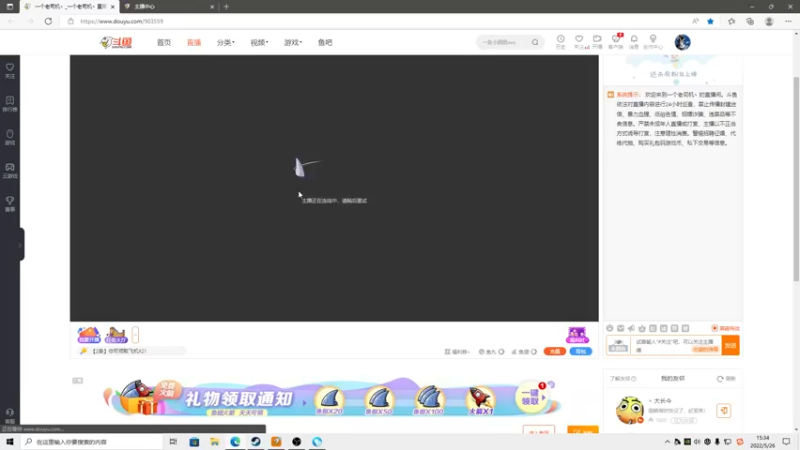Viewport: 800px width, 450px height.
Task: Select the 鱼翅X50 gift on banner
Action: click(379, 399)
